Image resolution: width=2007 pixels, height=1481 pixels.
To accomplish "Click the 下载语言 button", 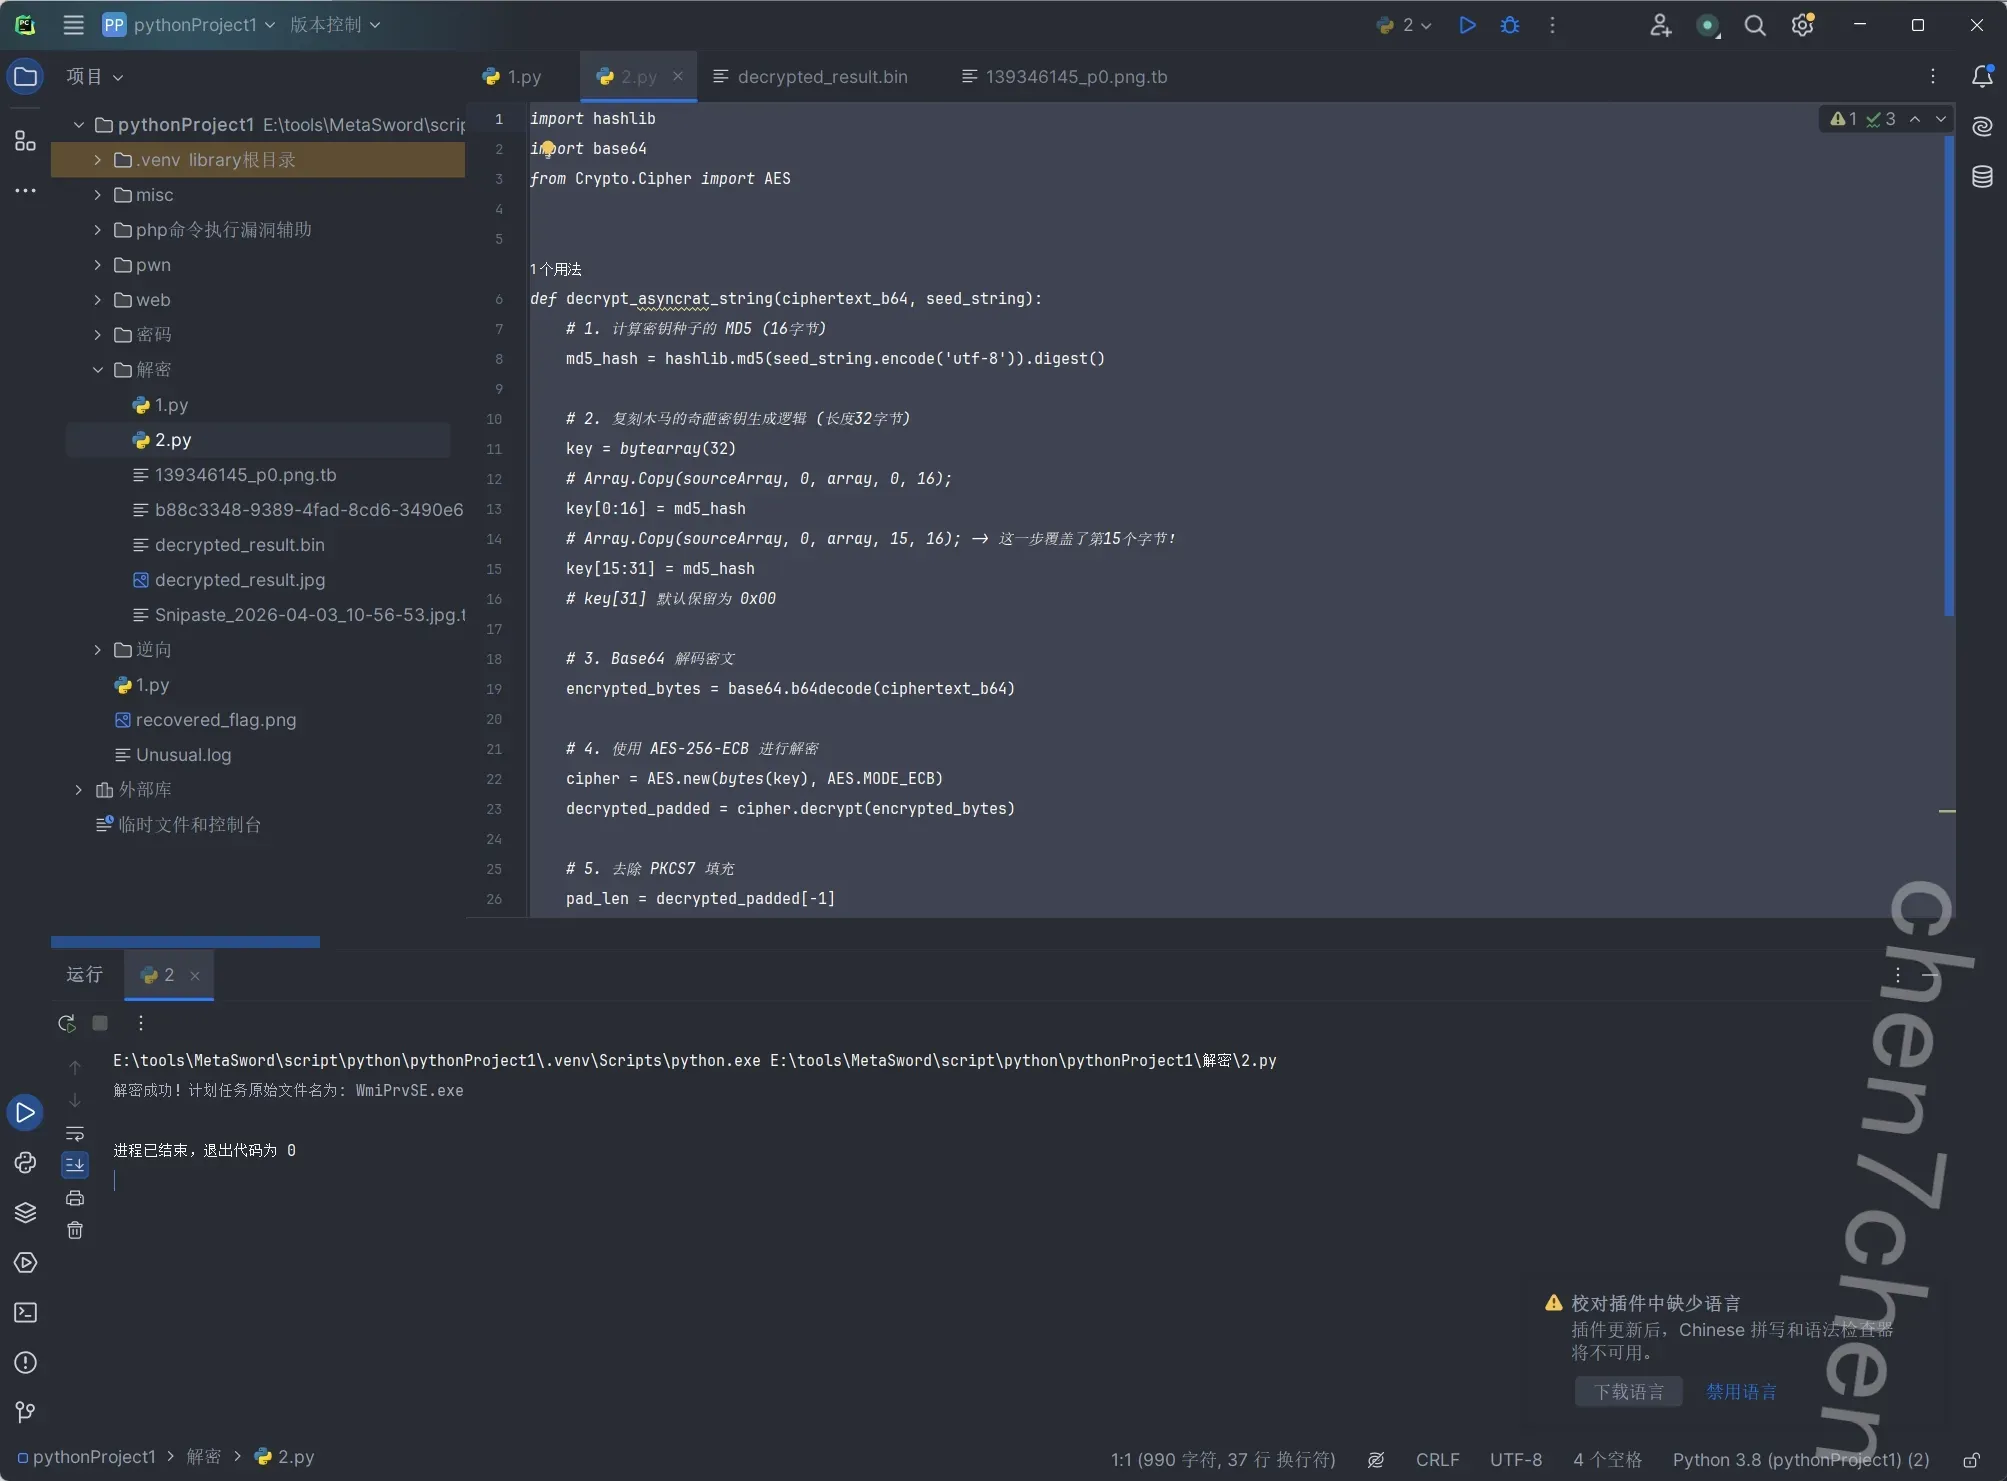I will 1628,1392.
